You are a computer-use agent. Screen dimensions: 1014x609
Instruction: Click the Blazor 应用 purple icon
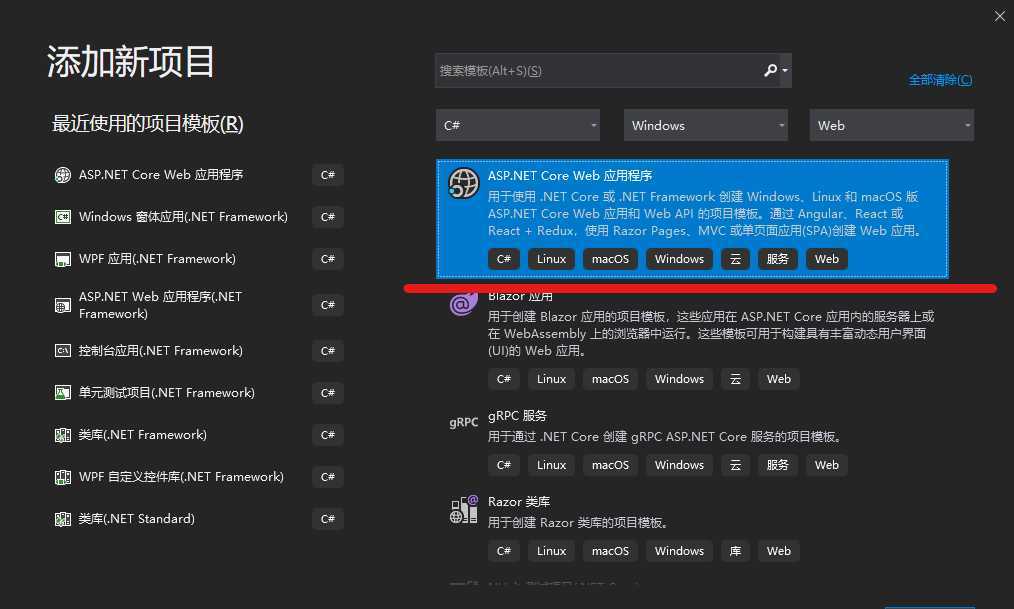464,304
